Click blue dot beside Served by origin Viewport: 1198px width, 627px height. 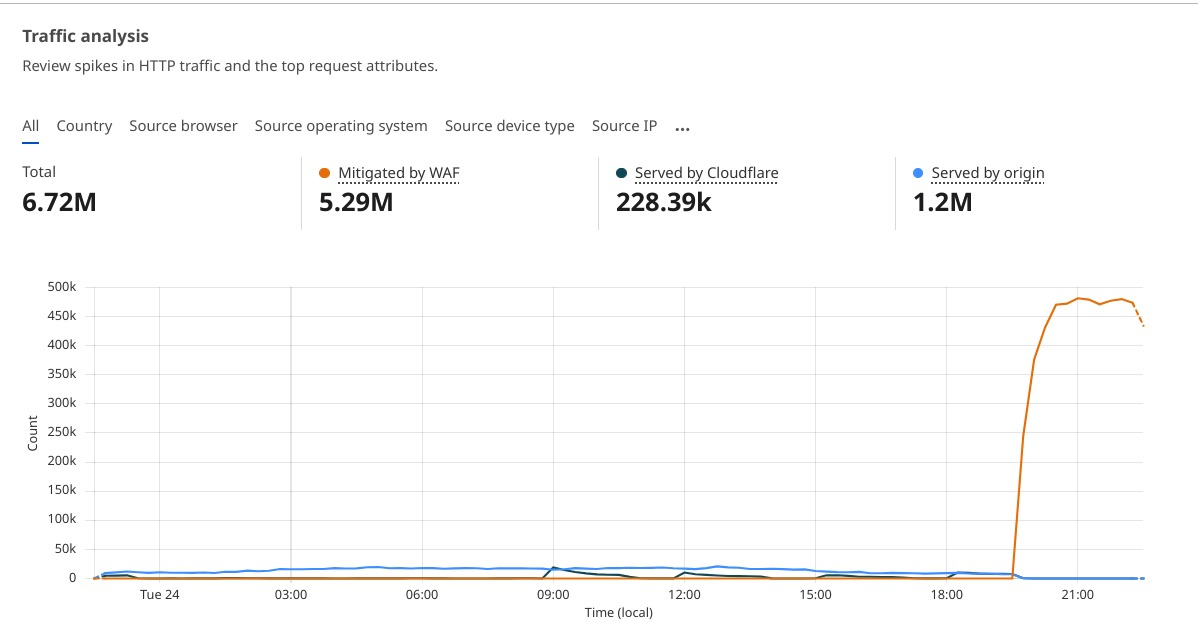pyautogui.click(x=918, y=173)
